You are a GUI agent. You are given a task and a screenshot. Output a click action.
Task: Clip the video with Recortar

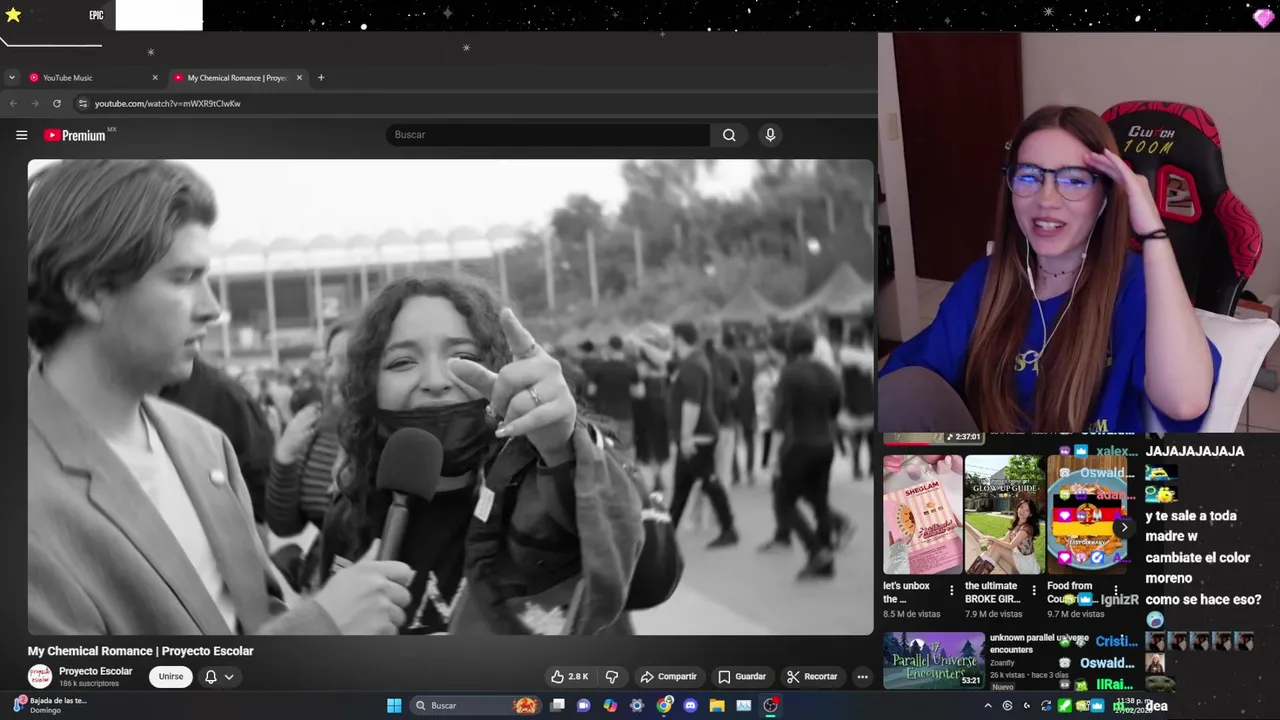[x=811, y=677]
